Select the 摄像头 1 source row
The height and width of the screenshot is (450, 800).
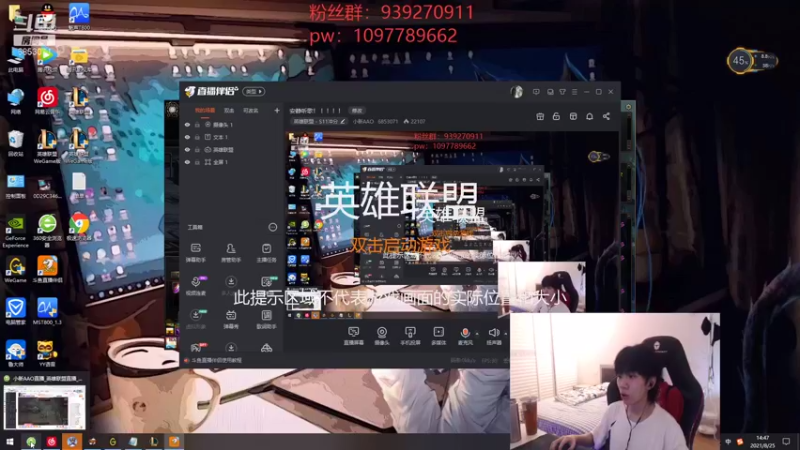coord(231,124)
